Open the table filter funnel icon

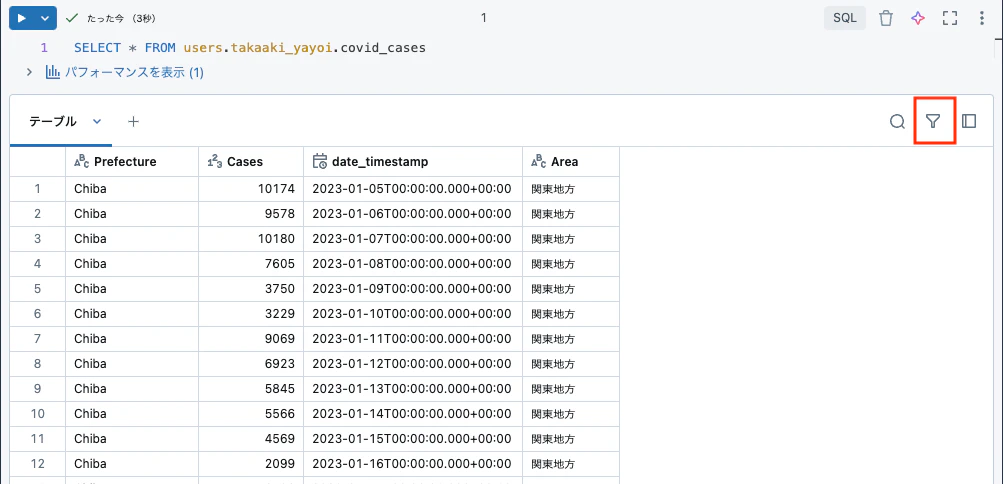[x=934, y=121]
